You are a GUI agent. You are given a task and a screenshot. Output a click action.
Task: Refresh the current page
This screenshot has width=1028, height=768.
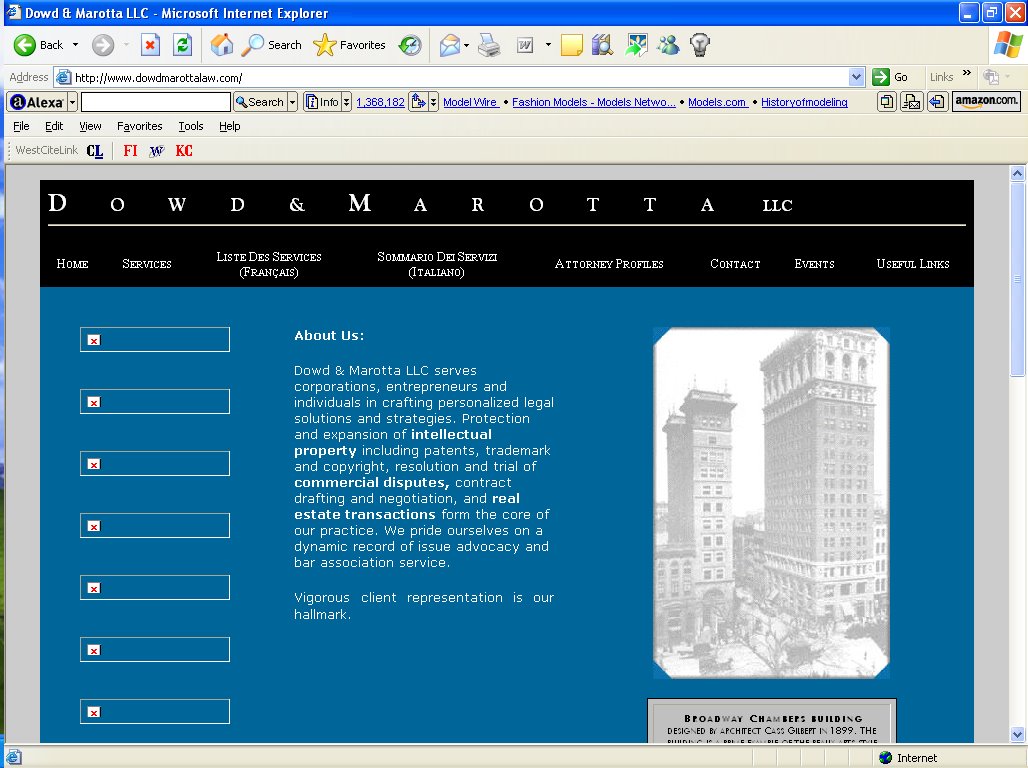[182, 45]
